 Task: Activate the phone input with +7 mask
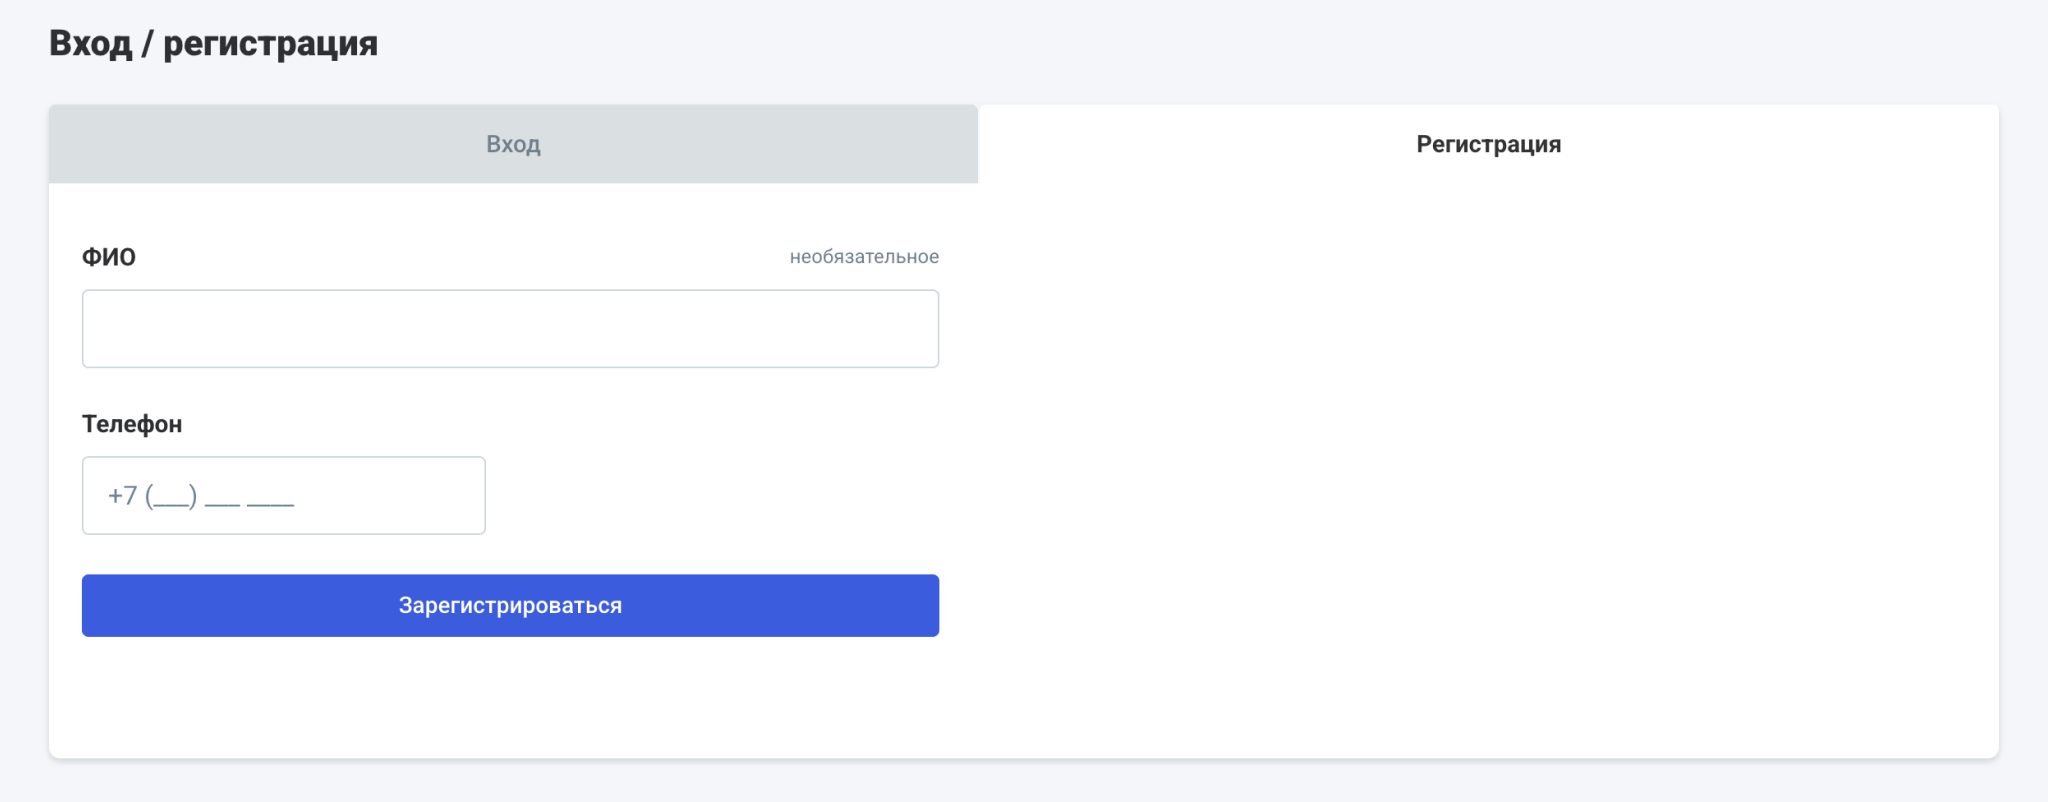[x=283, y=496]
